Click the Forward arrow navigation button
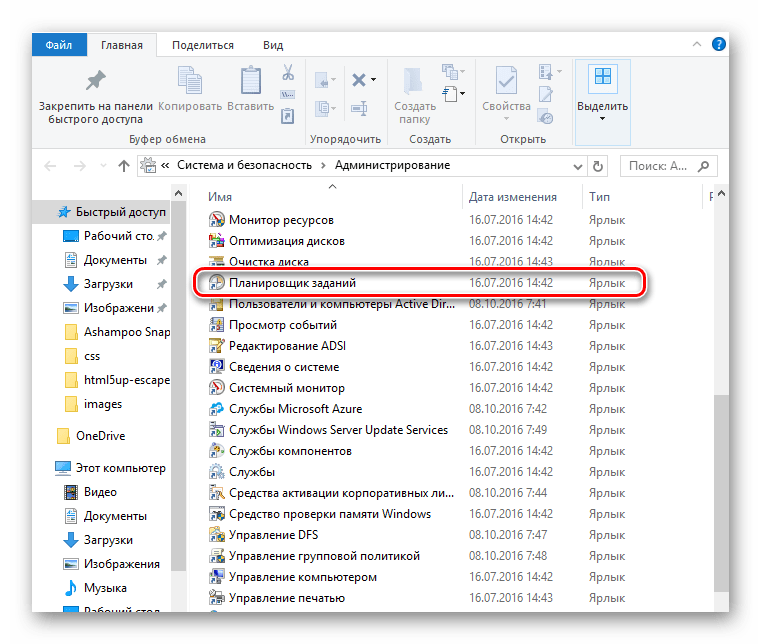The image size is (761, 644). tap(80, 166)
